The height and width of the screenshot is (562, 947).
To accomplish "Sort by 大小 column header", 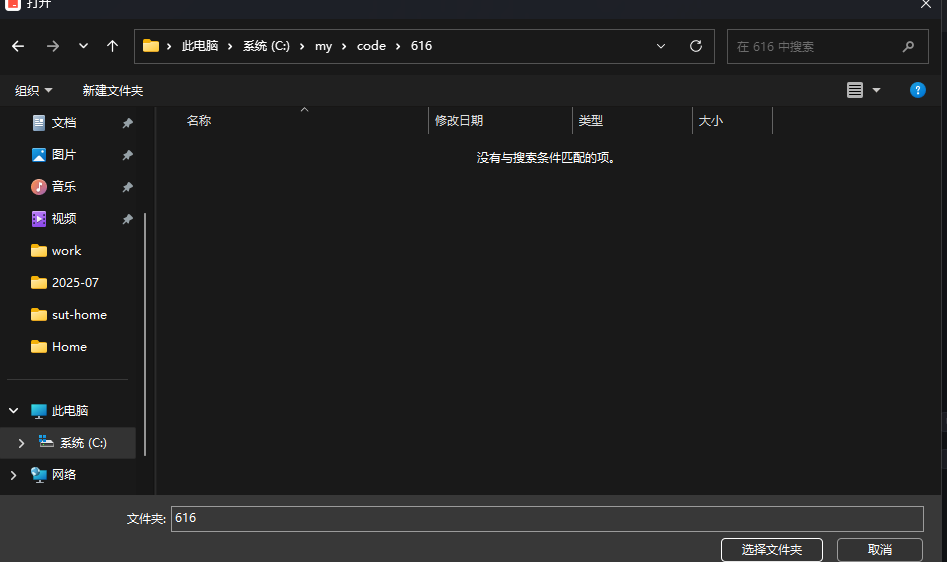I will [711, 121].
